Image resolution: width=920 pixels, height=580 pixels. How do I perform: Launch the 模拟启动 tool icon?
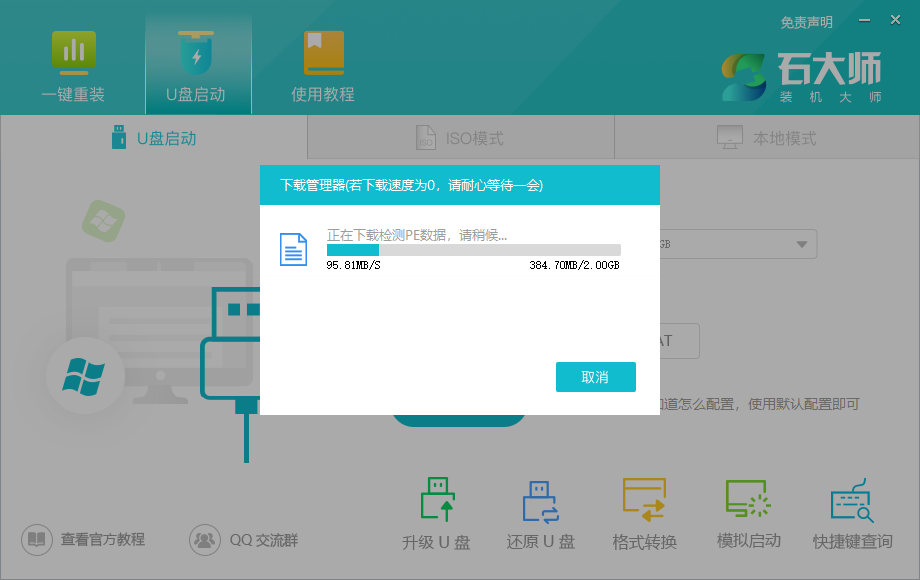pos(747,500)
